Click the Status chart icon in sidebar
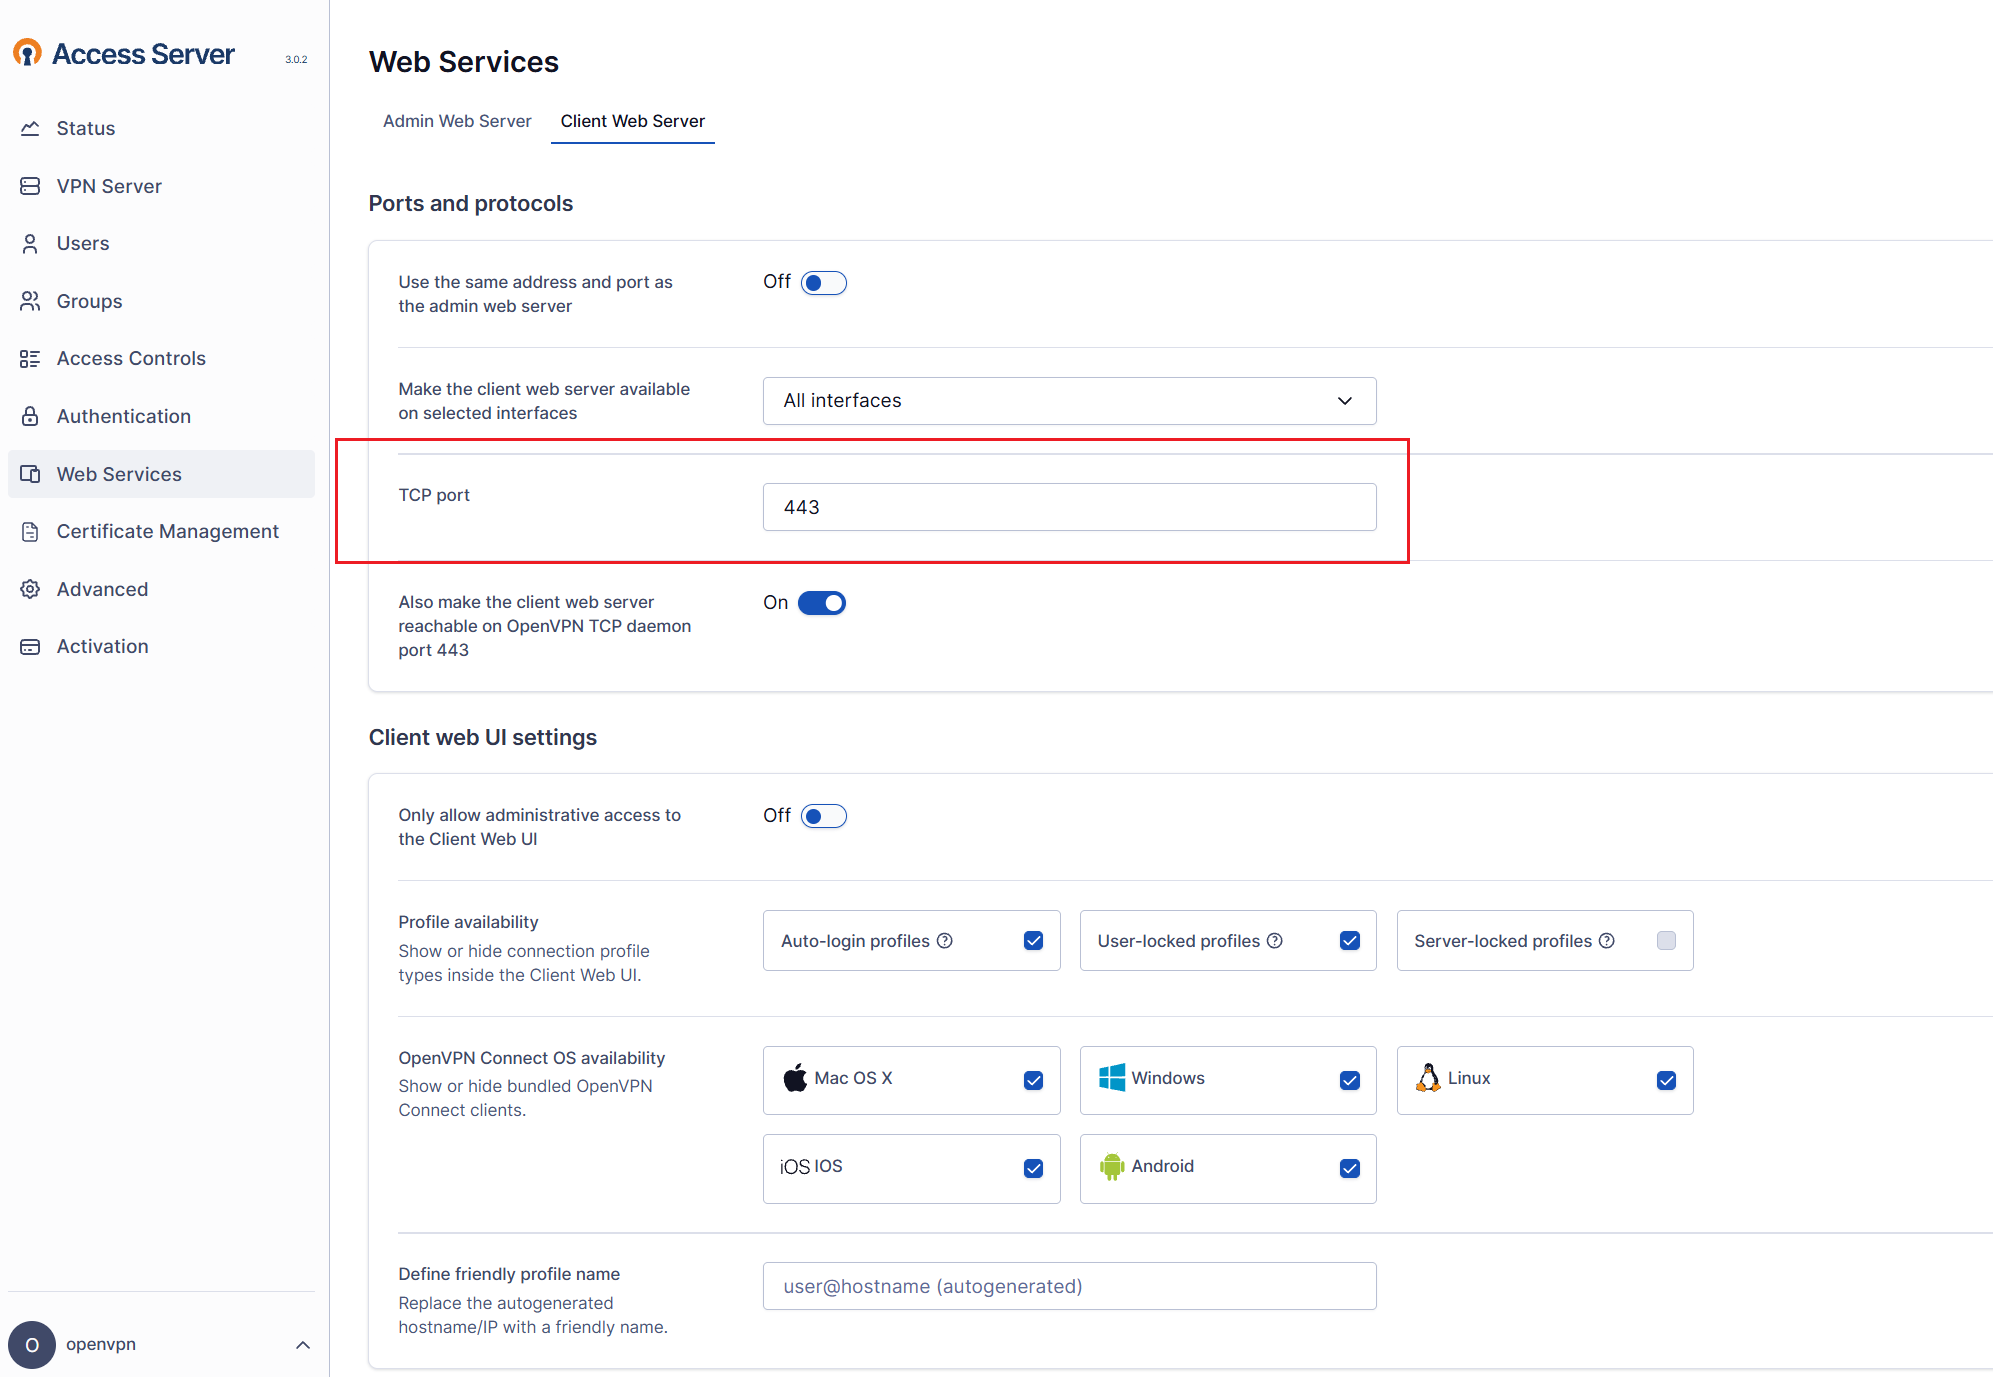This screenshot has height=1377, width=1993. point(30,128)
